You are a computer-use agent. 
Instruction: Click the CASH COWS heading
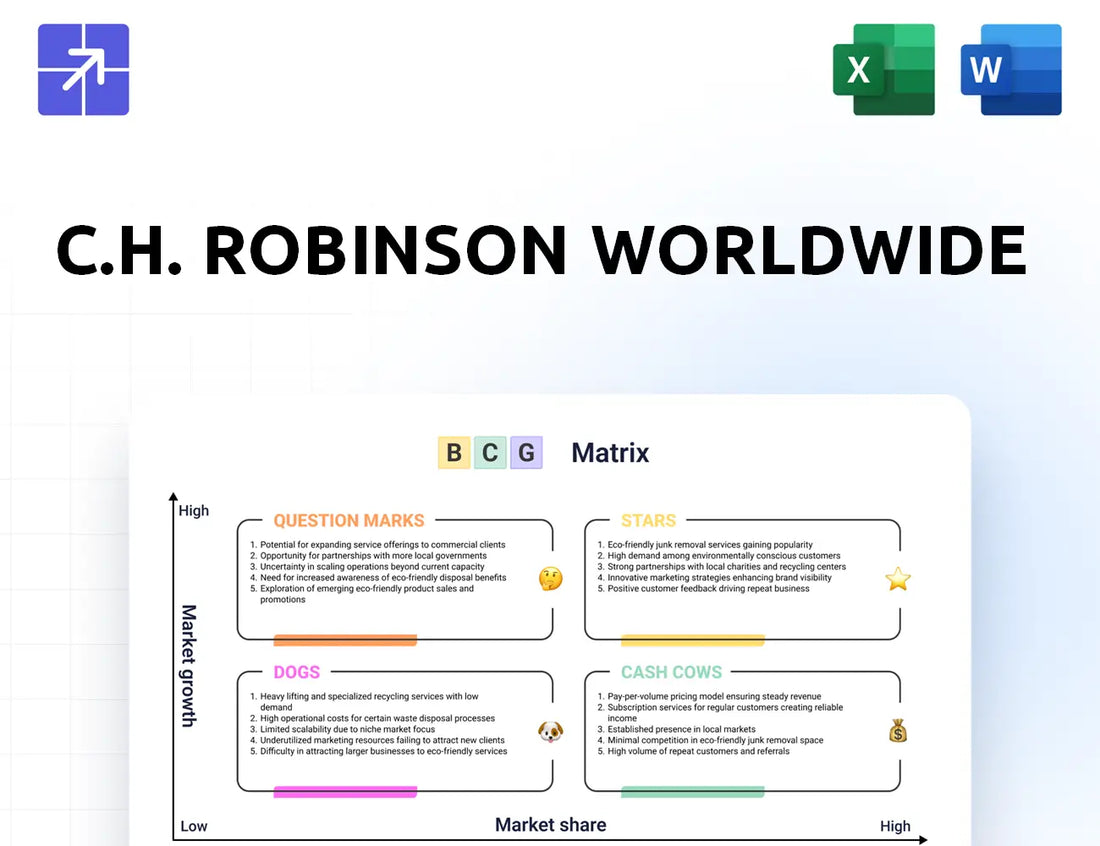coord(671,672)
